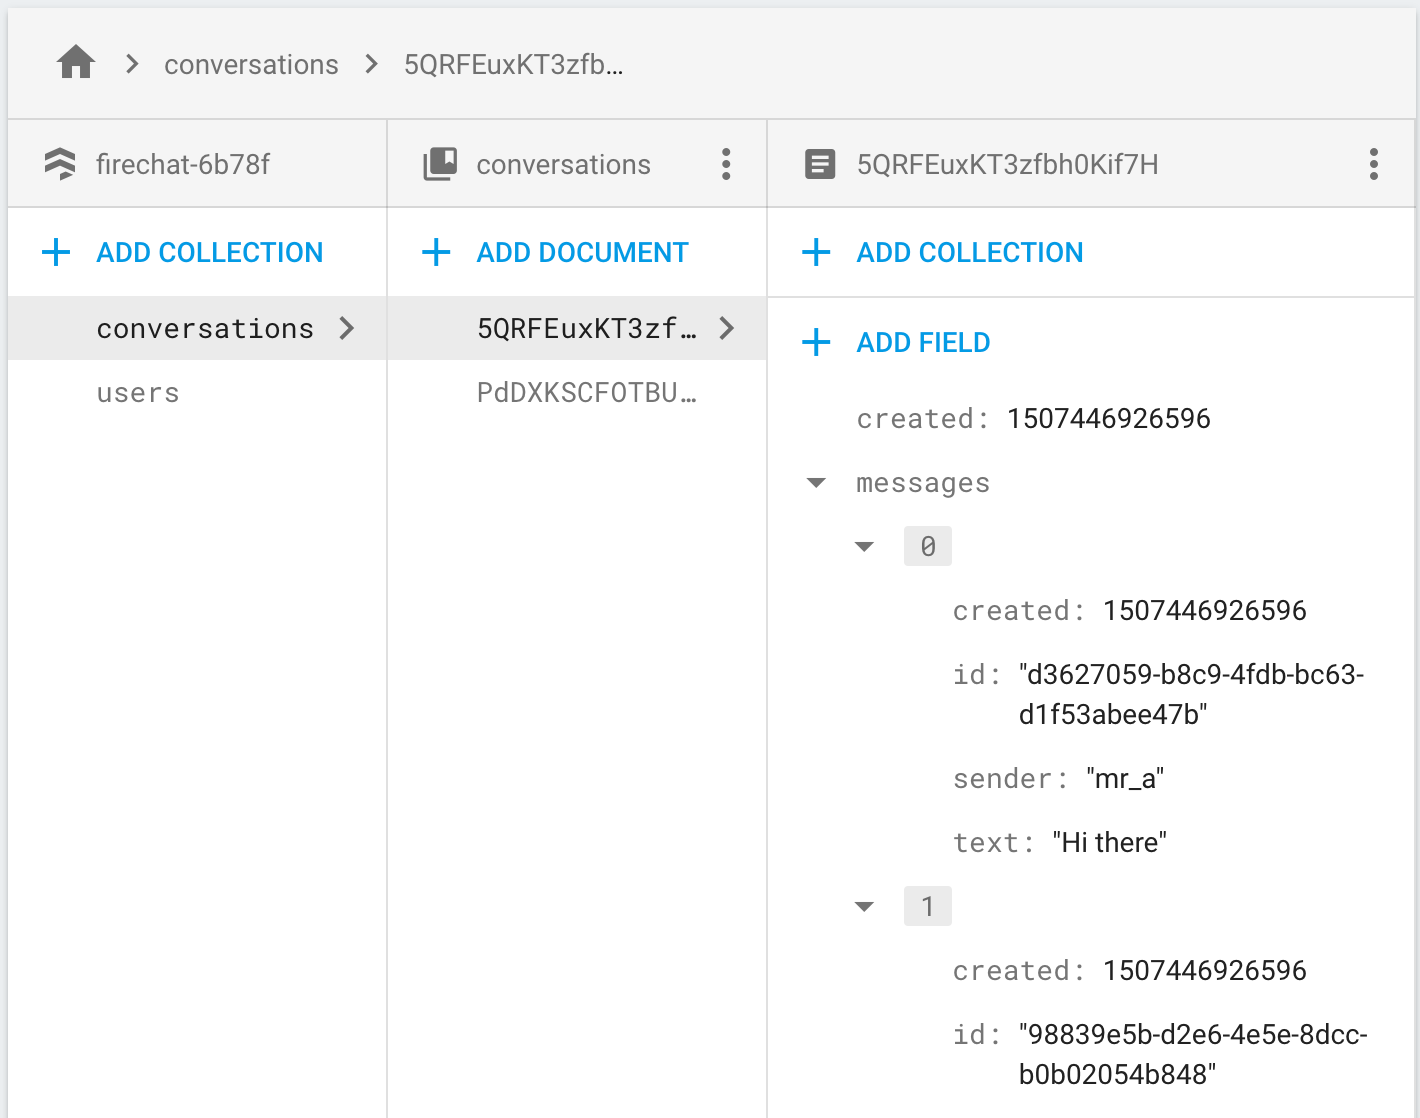Click the plus icon for Add Collection in root panel
Screen dimensions: 1420x1118
click(56, 252)
